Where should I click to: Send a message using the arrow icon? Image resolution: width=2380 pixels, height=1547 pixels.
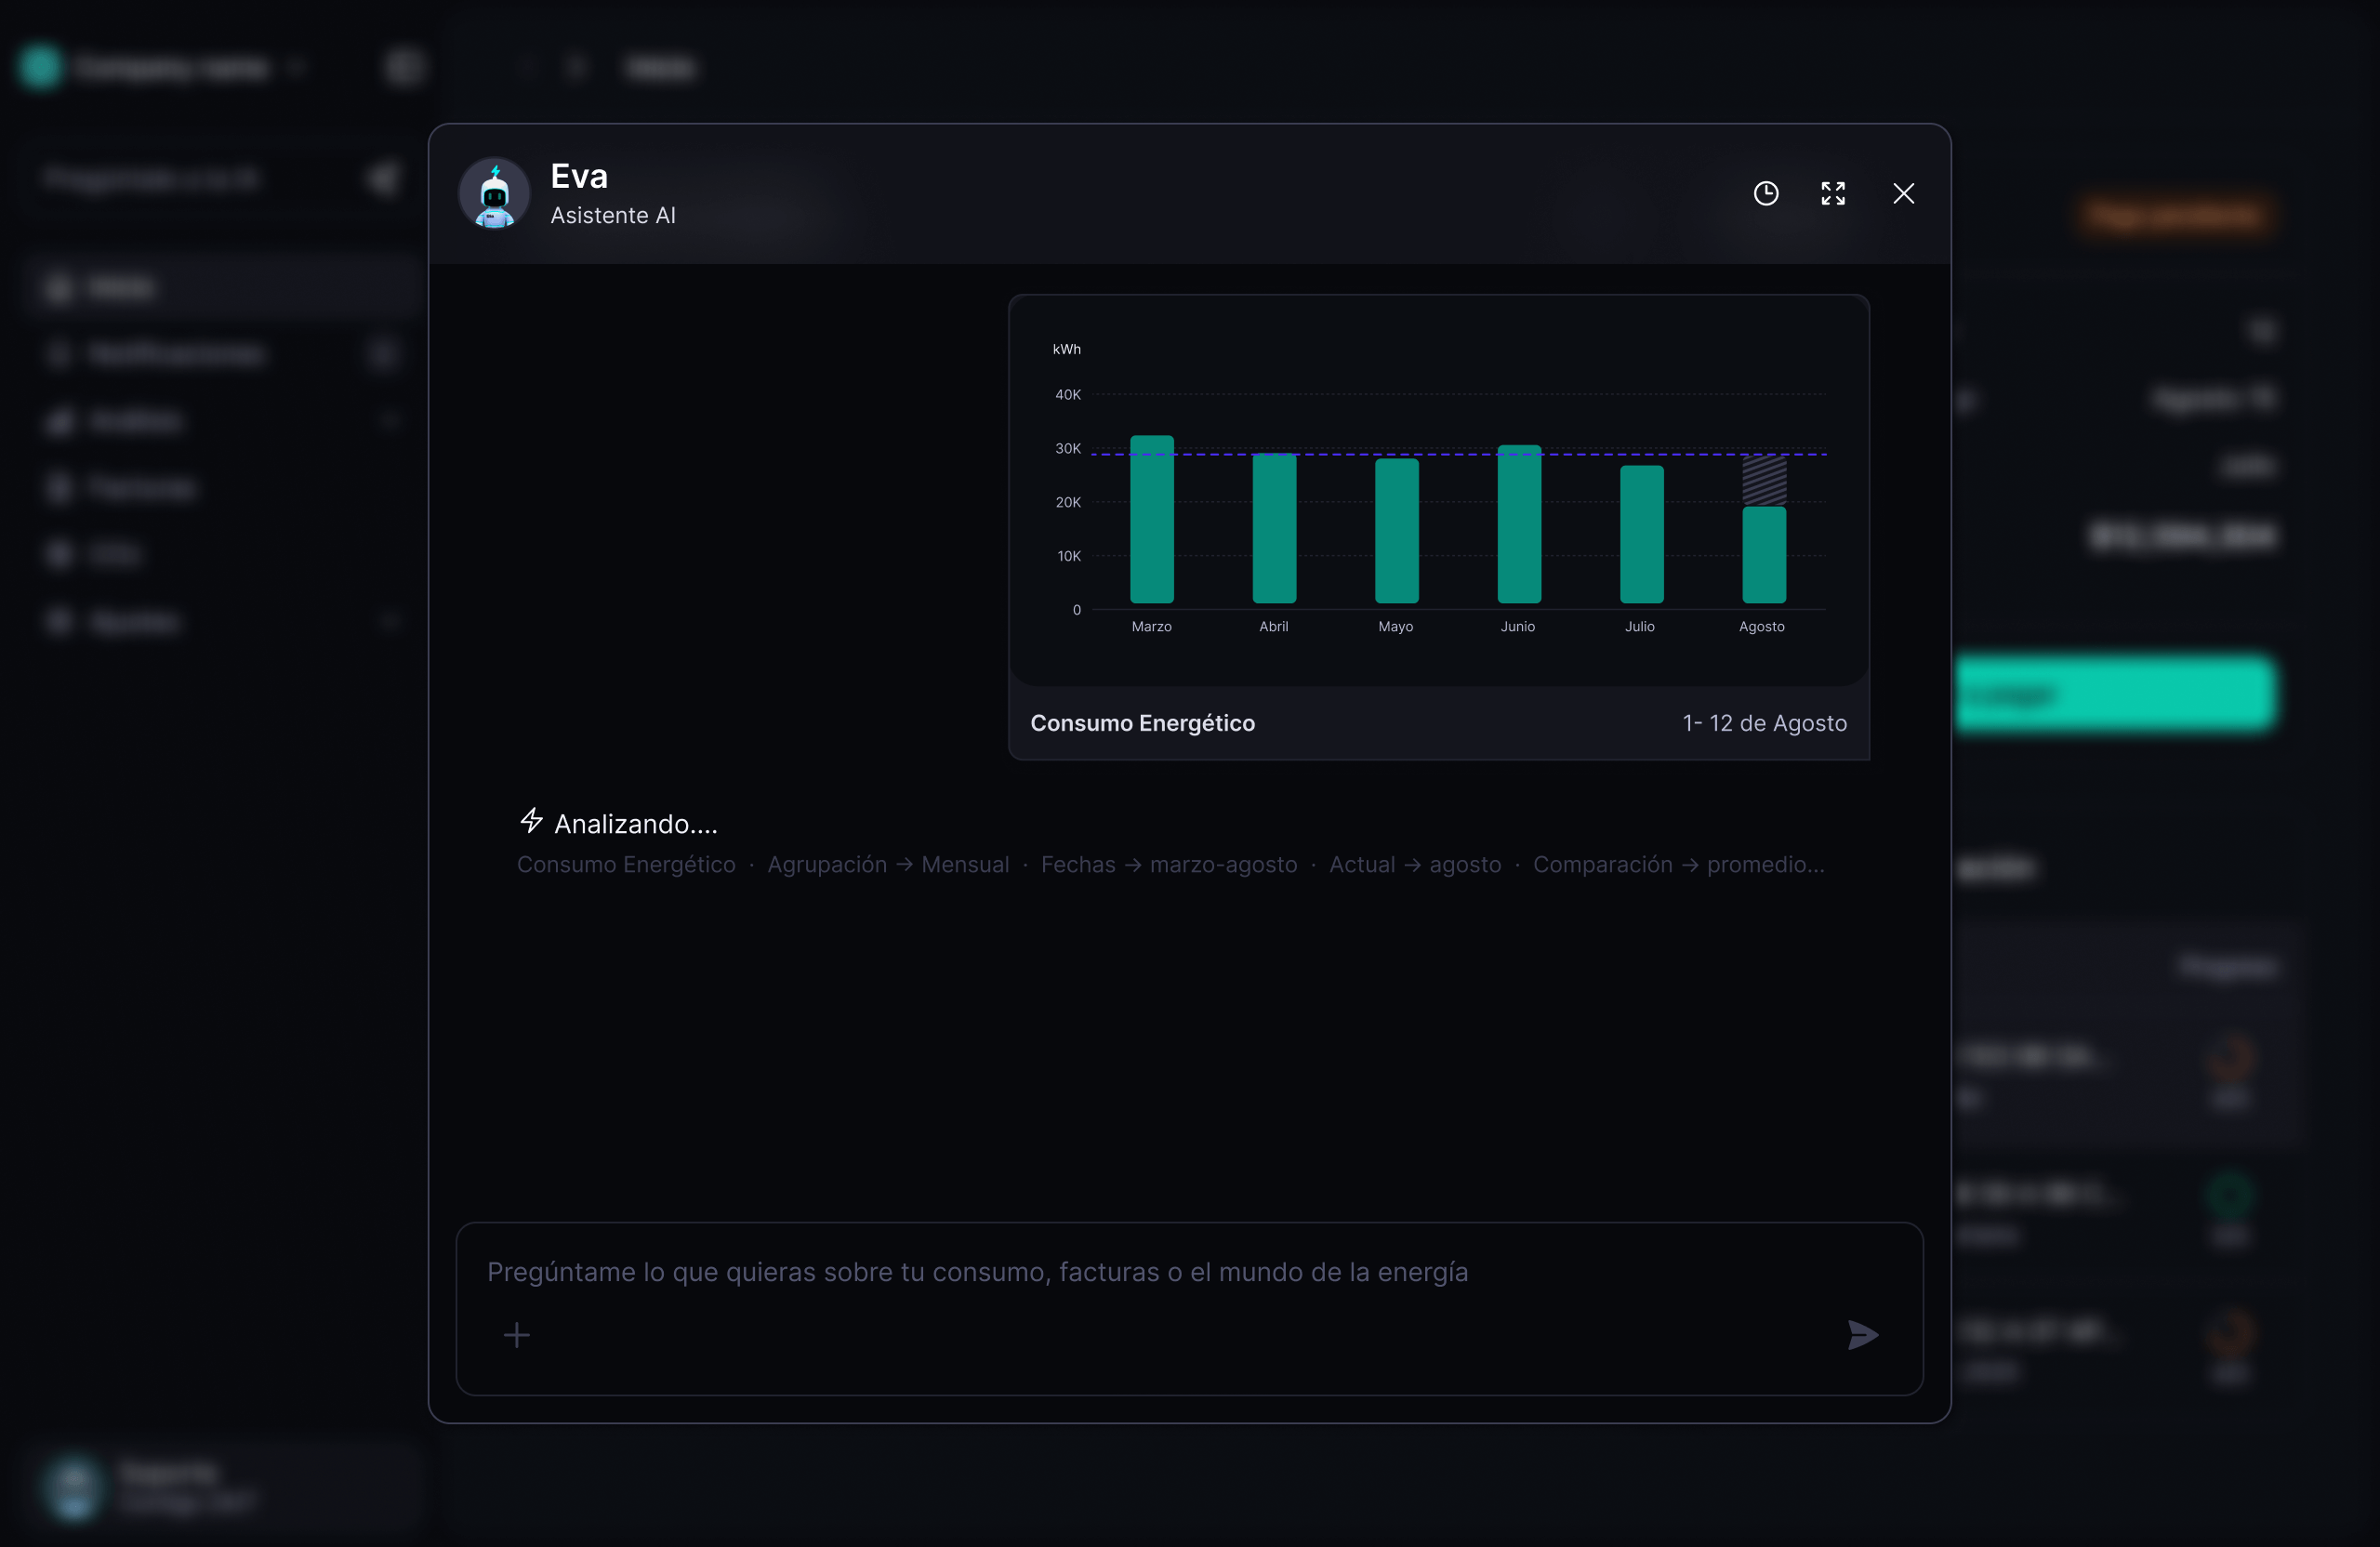(1861, 1335)
